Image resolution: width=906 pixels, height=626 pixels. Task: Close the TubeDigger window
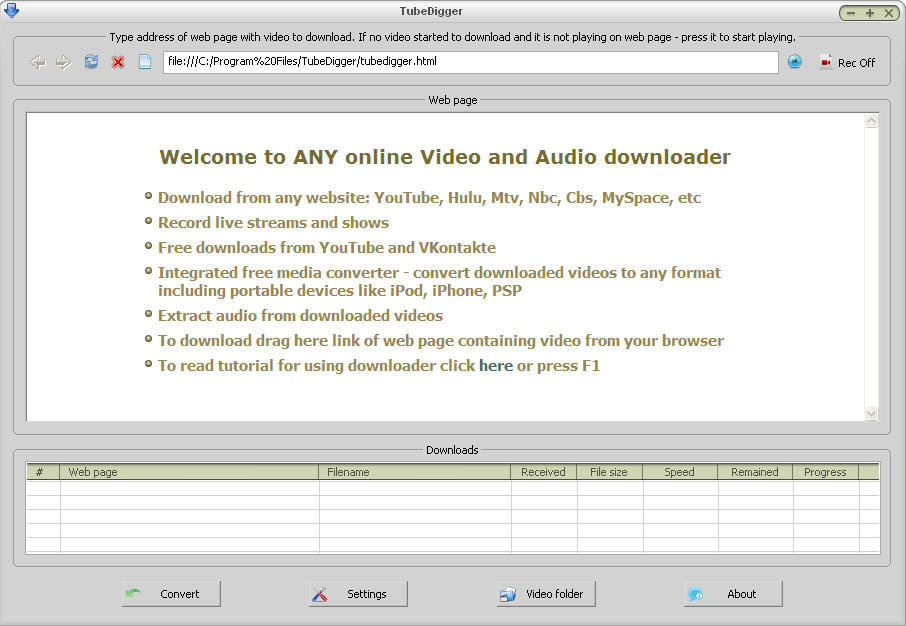pos(889,13)
